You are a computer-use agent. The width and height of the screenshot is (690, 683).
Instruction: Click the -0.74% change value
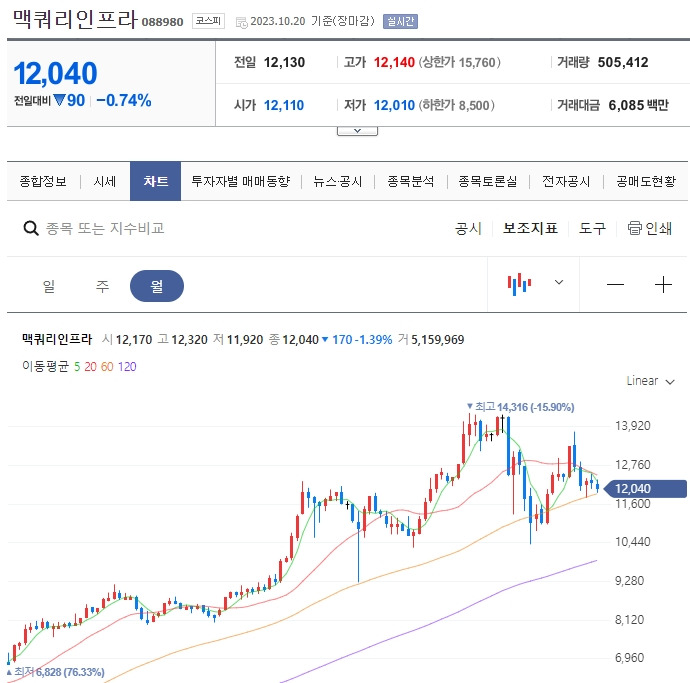coord(124,100)
